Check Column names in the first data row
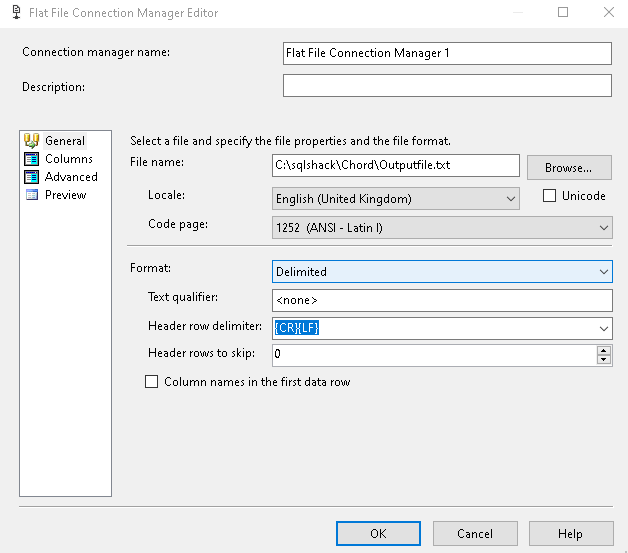 [152, 382]
